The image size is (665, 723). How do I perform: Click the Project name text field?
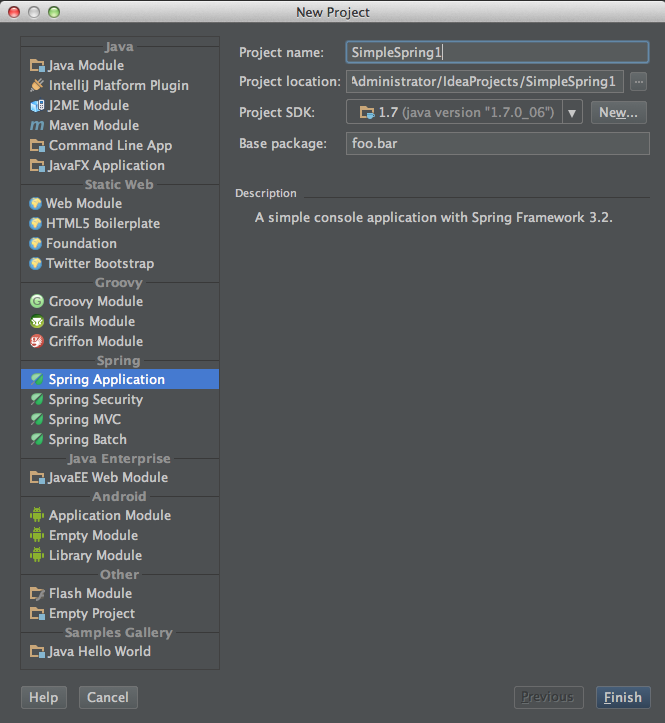(498, 52)
